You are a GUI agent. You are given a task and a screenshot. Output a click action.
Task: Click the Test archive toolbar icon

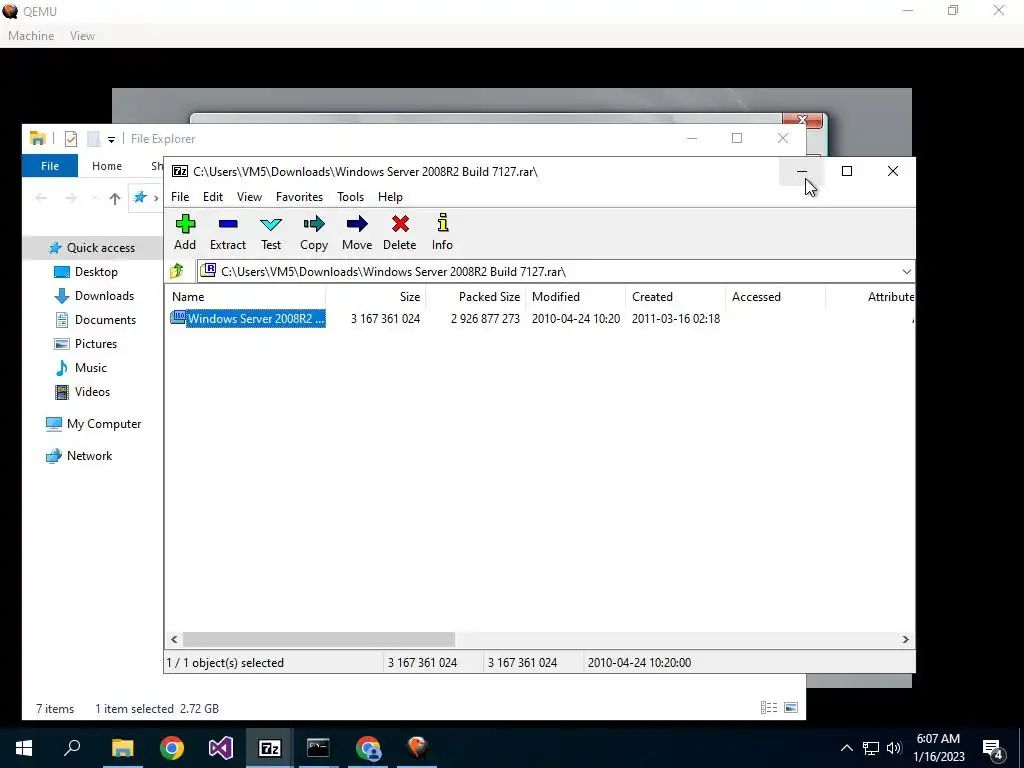click(271, 225)
